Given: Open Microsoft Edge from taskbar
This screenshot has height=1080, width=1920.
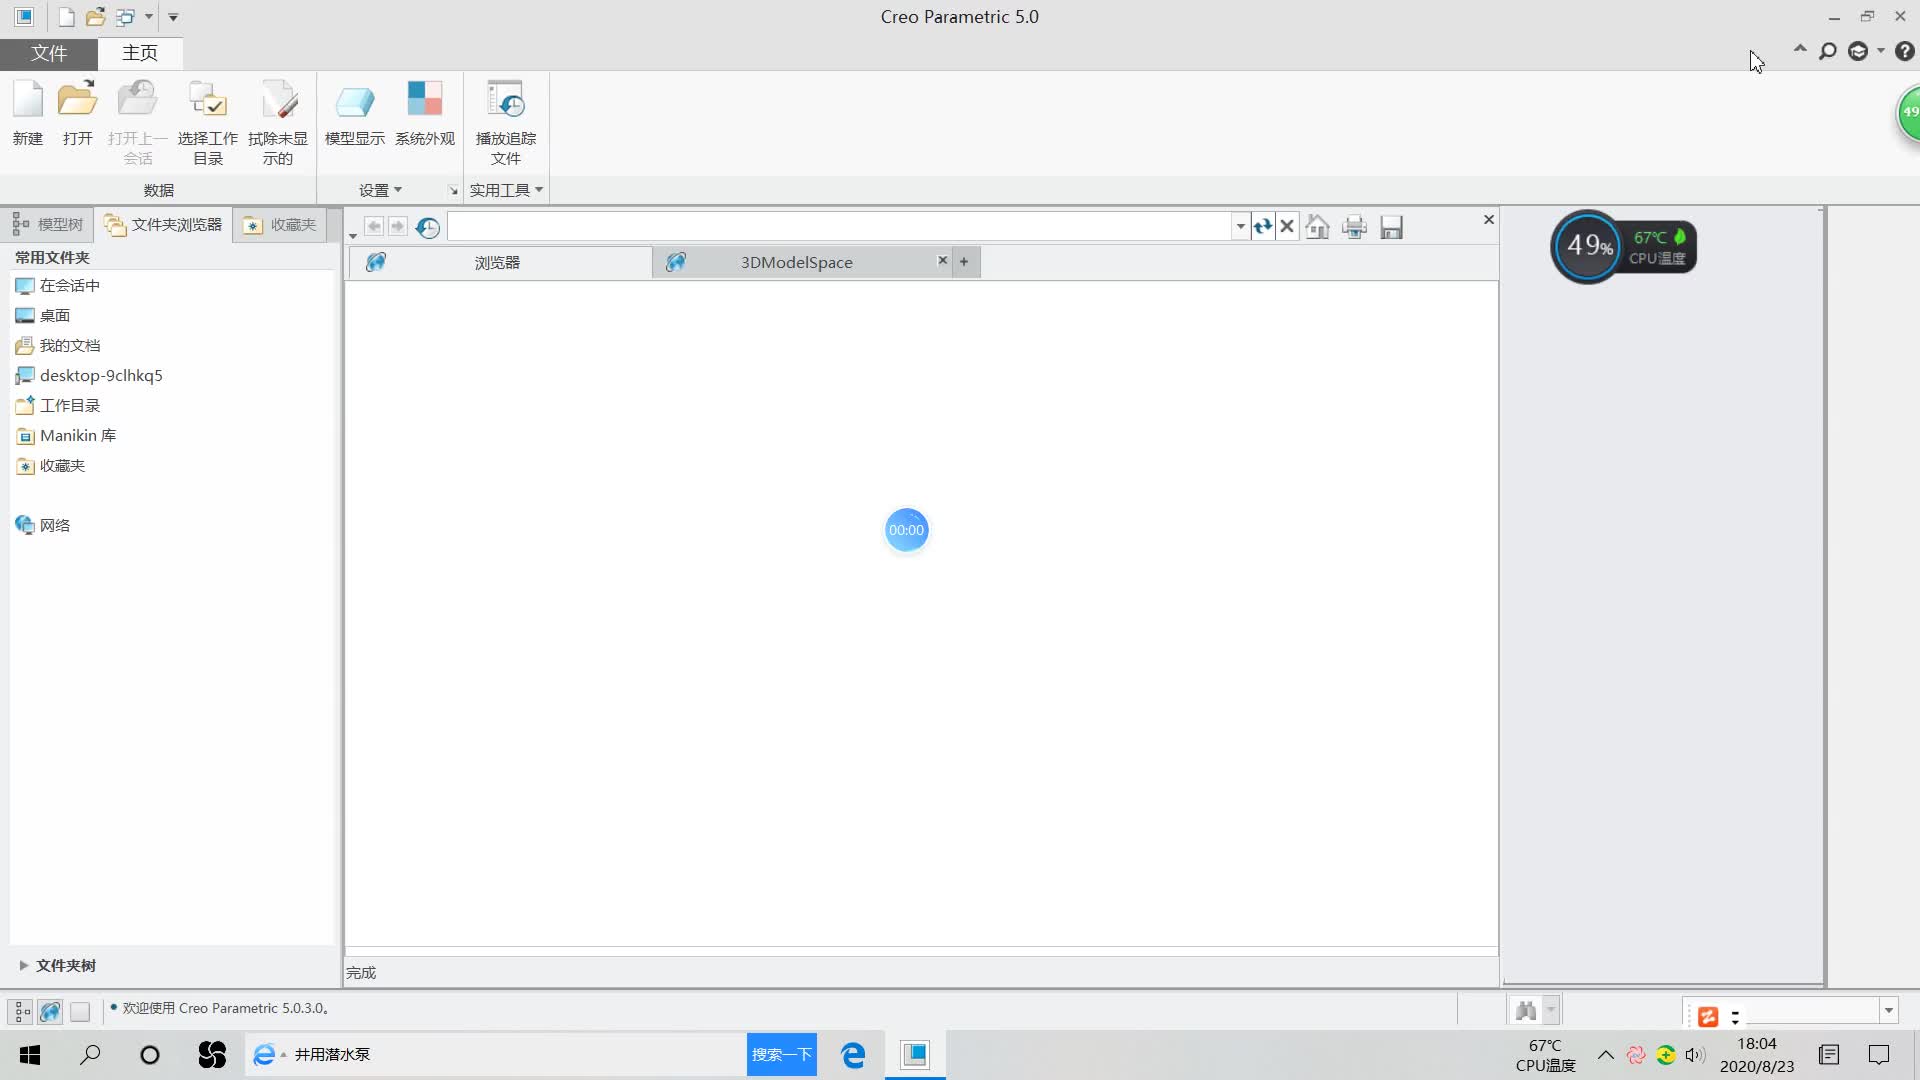Looking at the screenshot, I should [x=853, y=1055].
